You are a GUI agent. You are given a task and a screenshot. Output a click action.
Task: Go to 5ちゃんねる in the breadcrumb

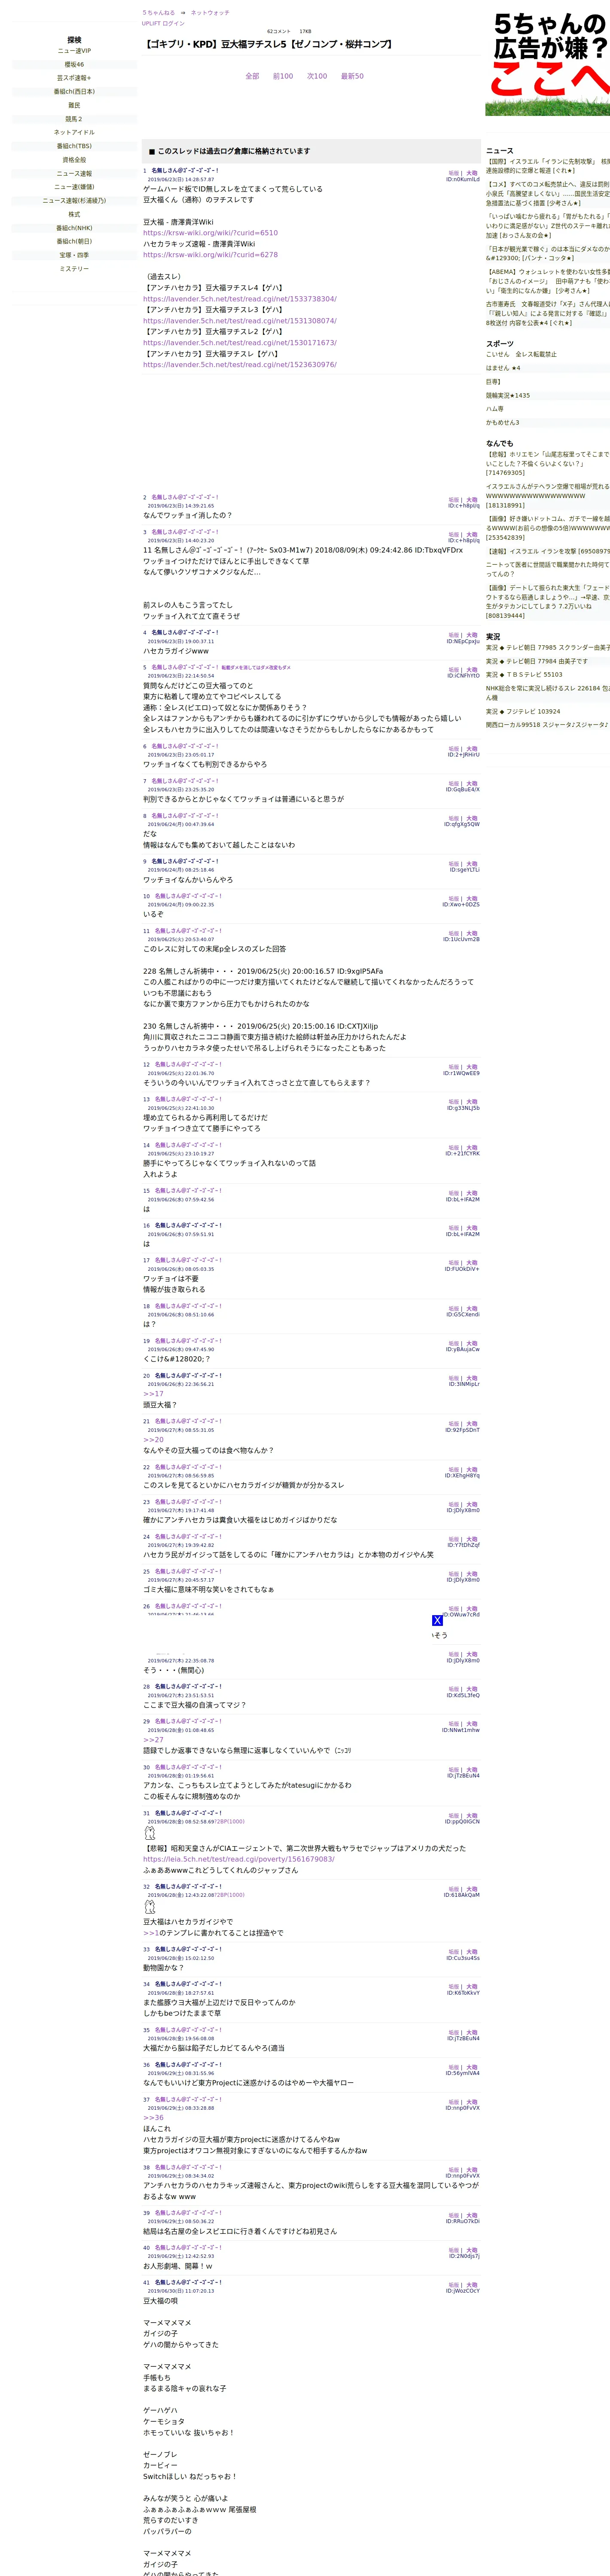coord(158,13)
